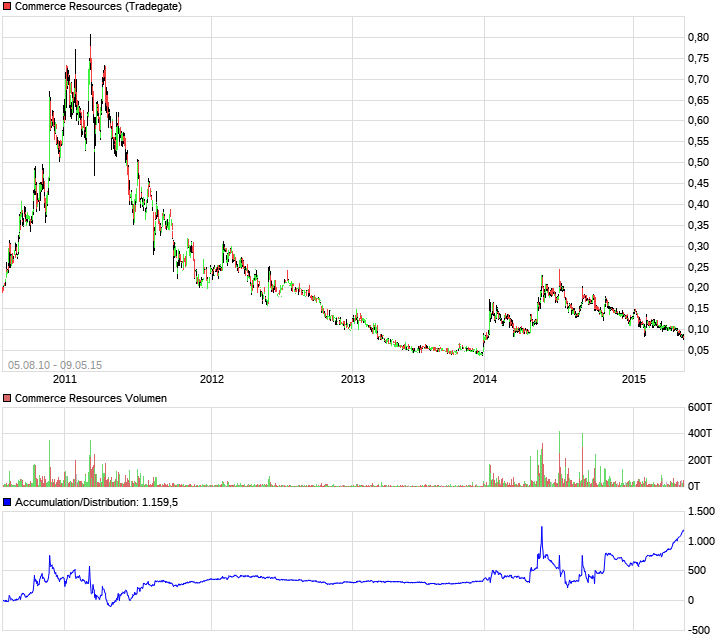Click the Accumulation/Distribution spike peak in 2014
Viewport: 726px width, 640px height.
click(542, 527)
